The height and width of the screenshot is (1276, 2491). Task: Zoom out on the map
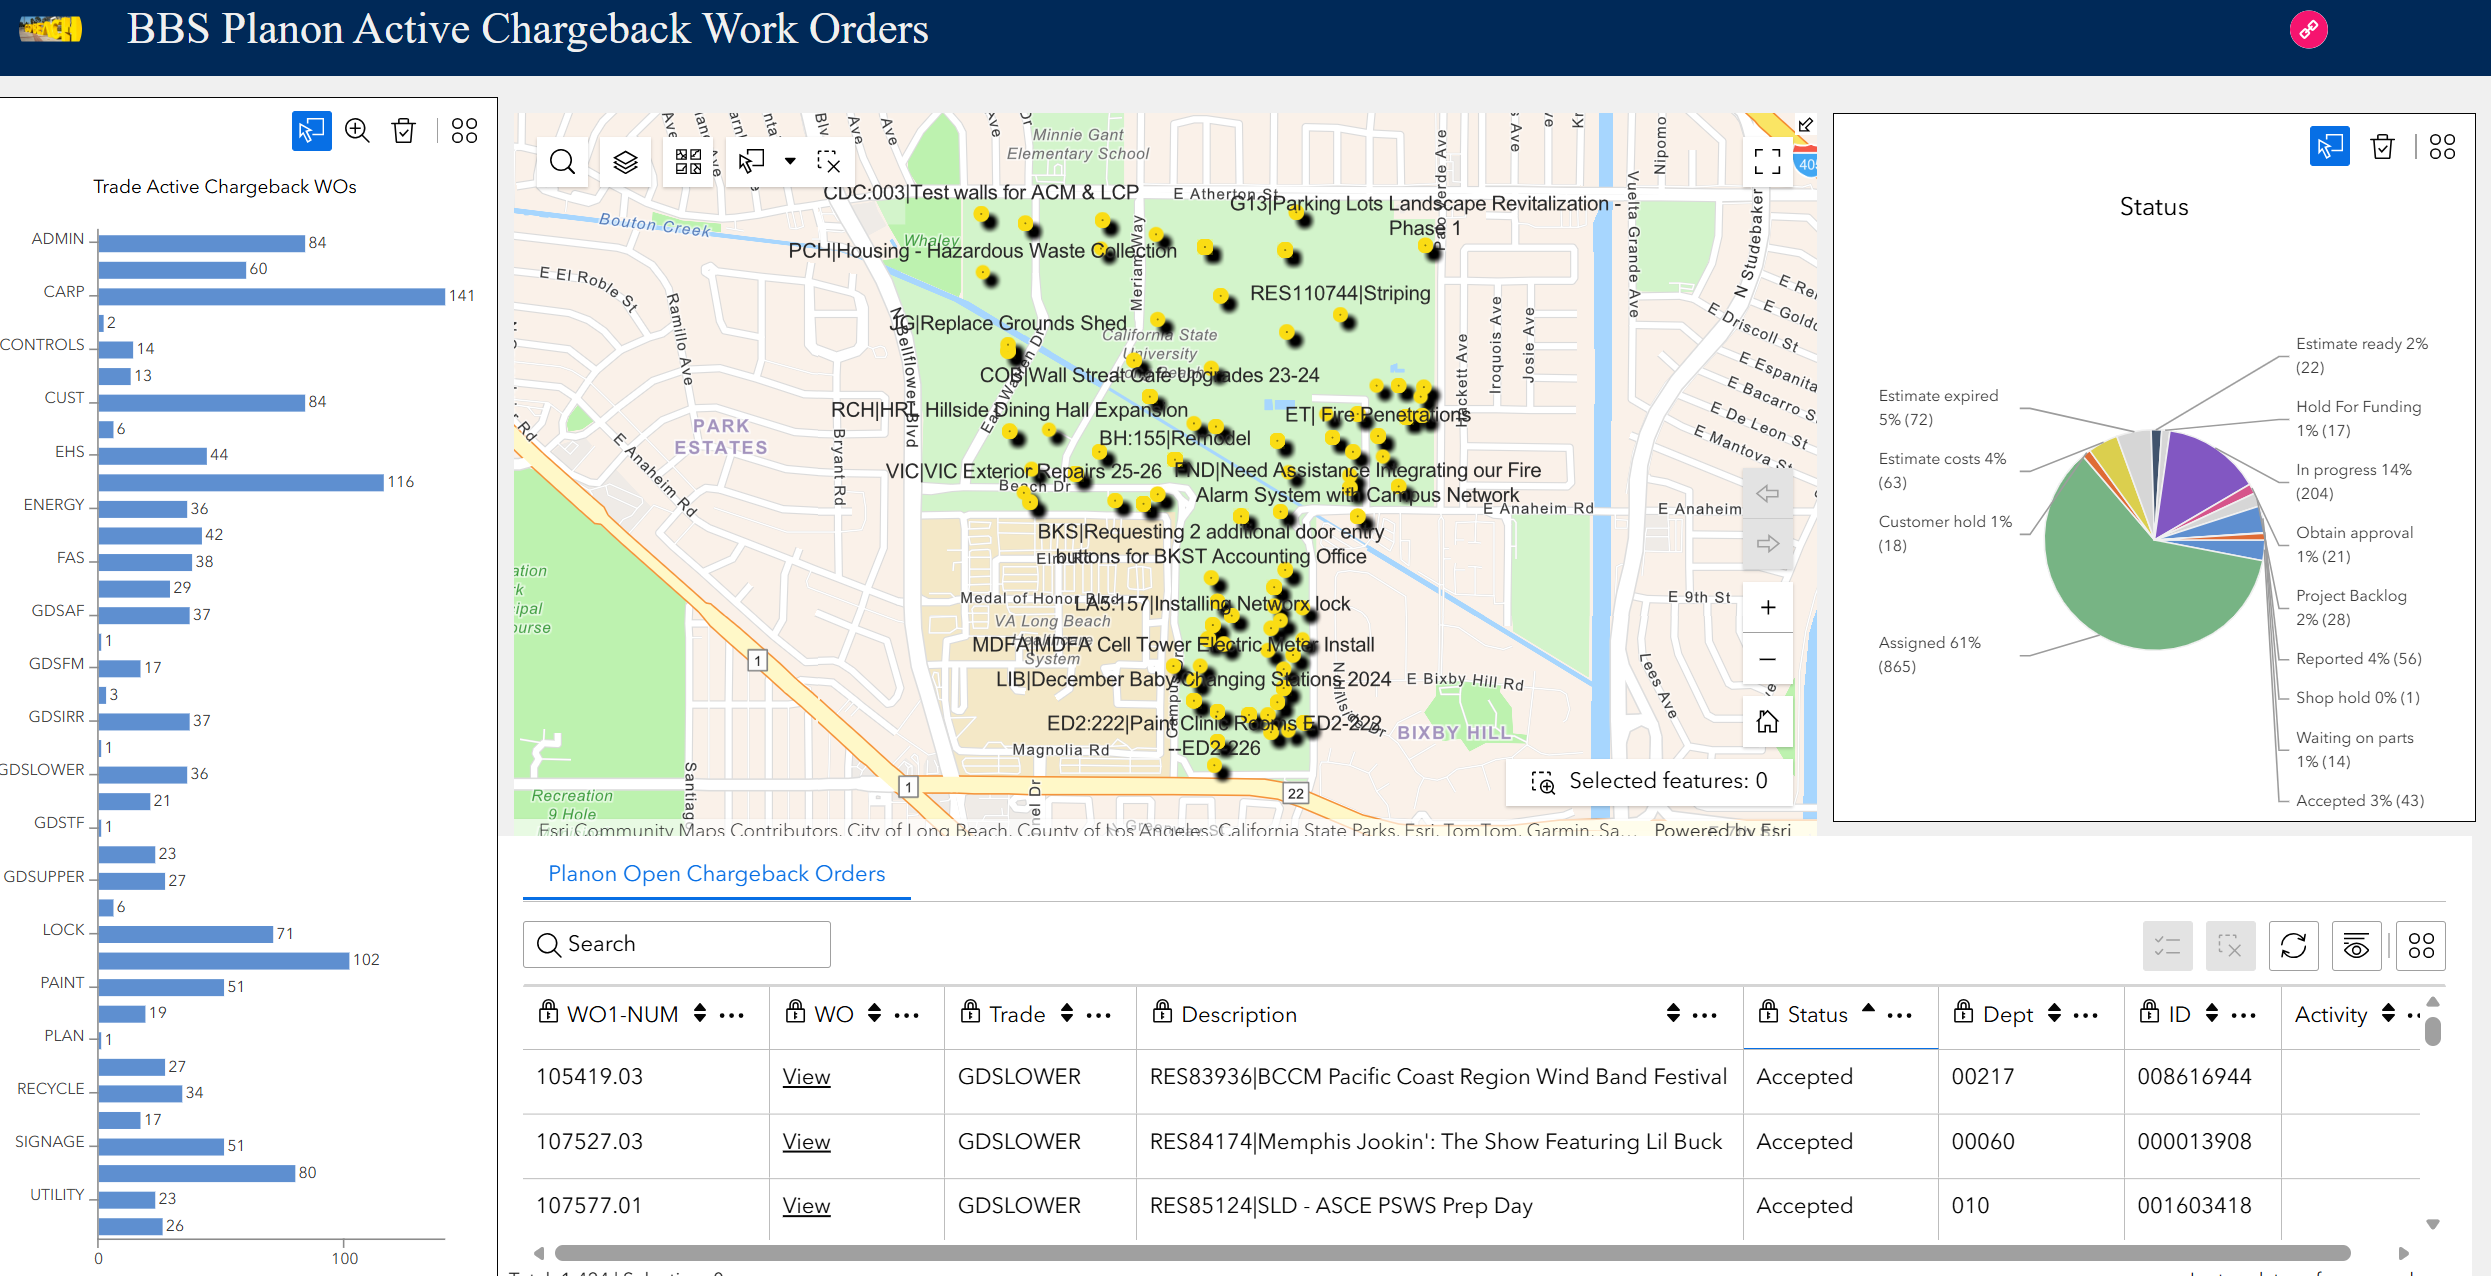click(1768, 659)
